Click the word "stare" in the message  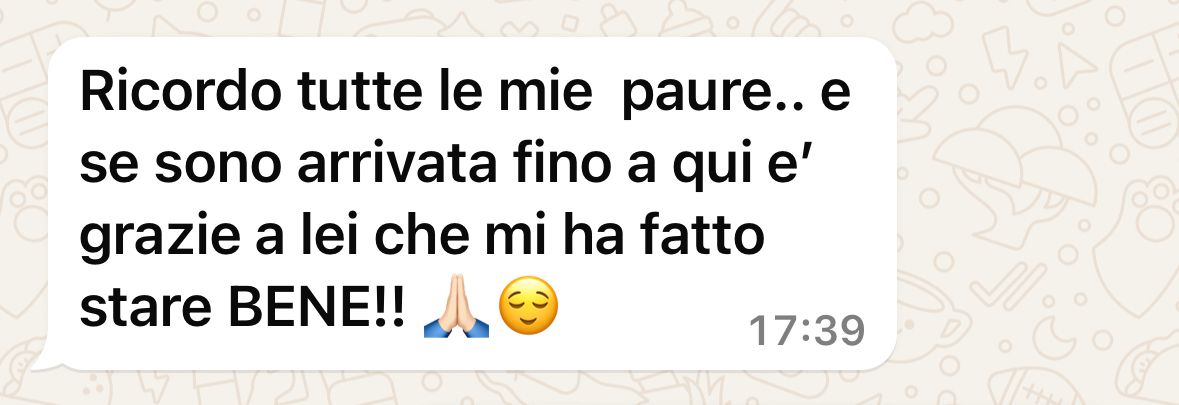tap(143, 309)
